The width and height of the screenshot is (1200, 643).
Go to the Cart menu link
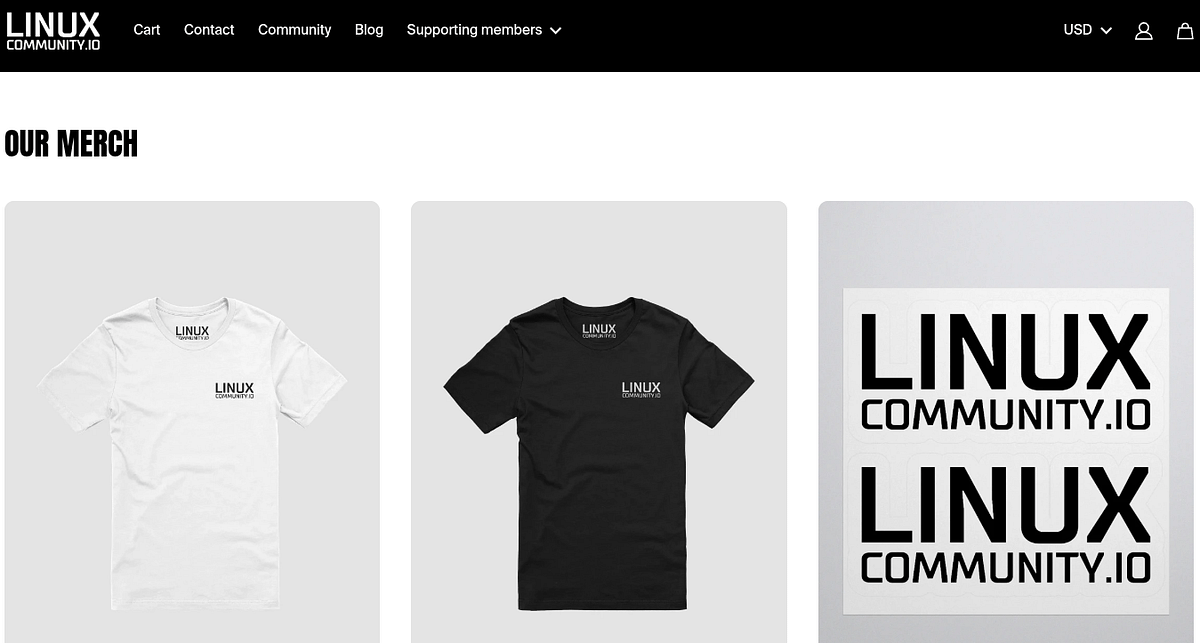(x=147, y=30)
